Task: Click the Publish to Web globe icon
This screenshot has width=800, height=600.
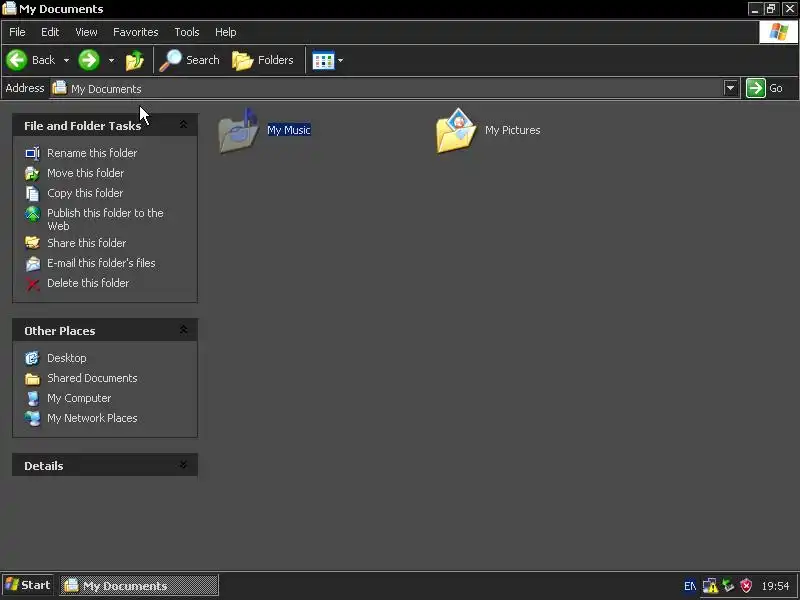Action: click(33, 214)
